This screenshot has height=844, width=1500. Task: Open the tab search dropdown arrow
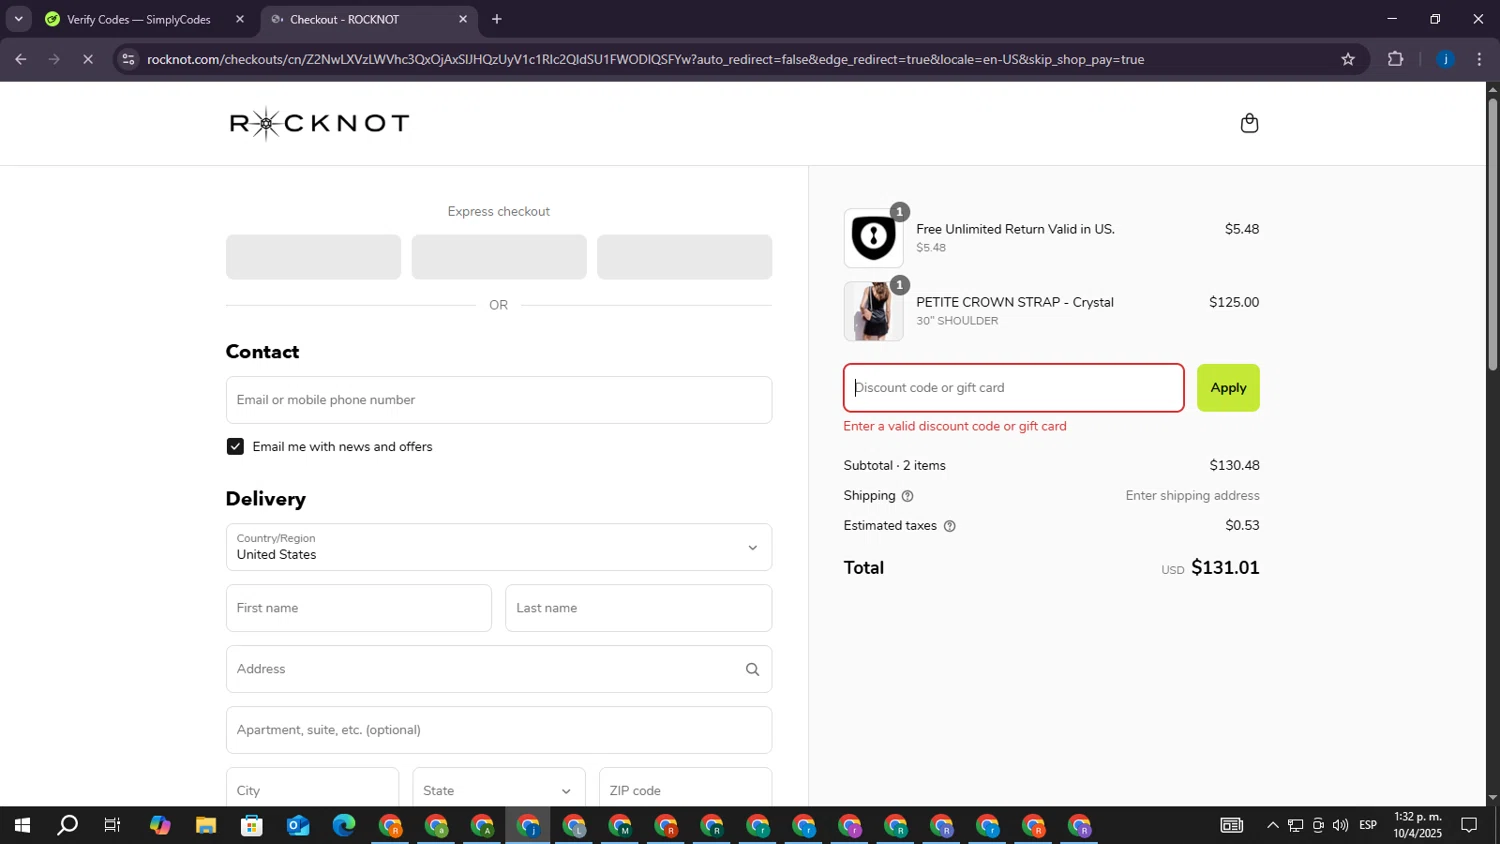(18, 19)
